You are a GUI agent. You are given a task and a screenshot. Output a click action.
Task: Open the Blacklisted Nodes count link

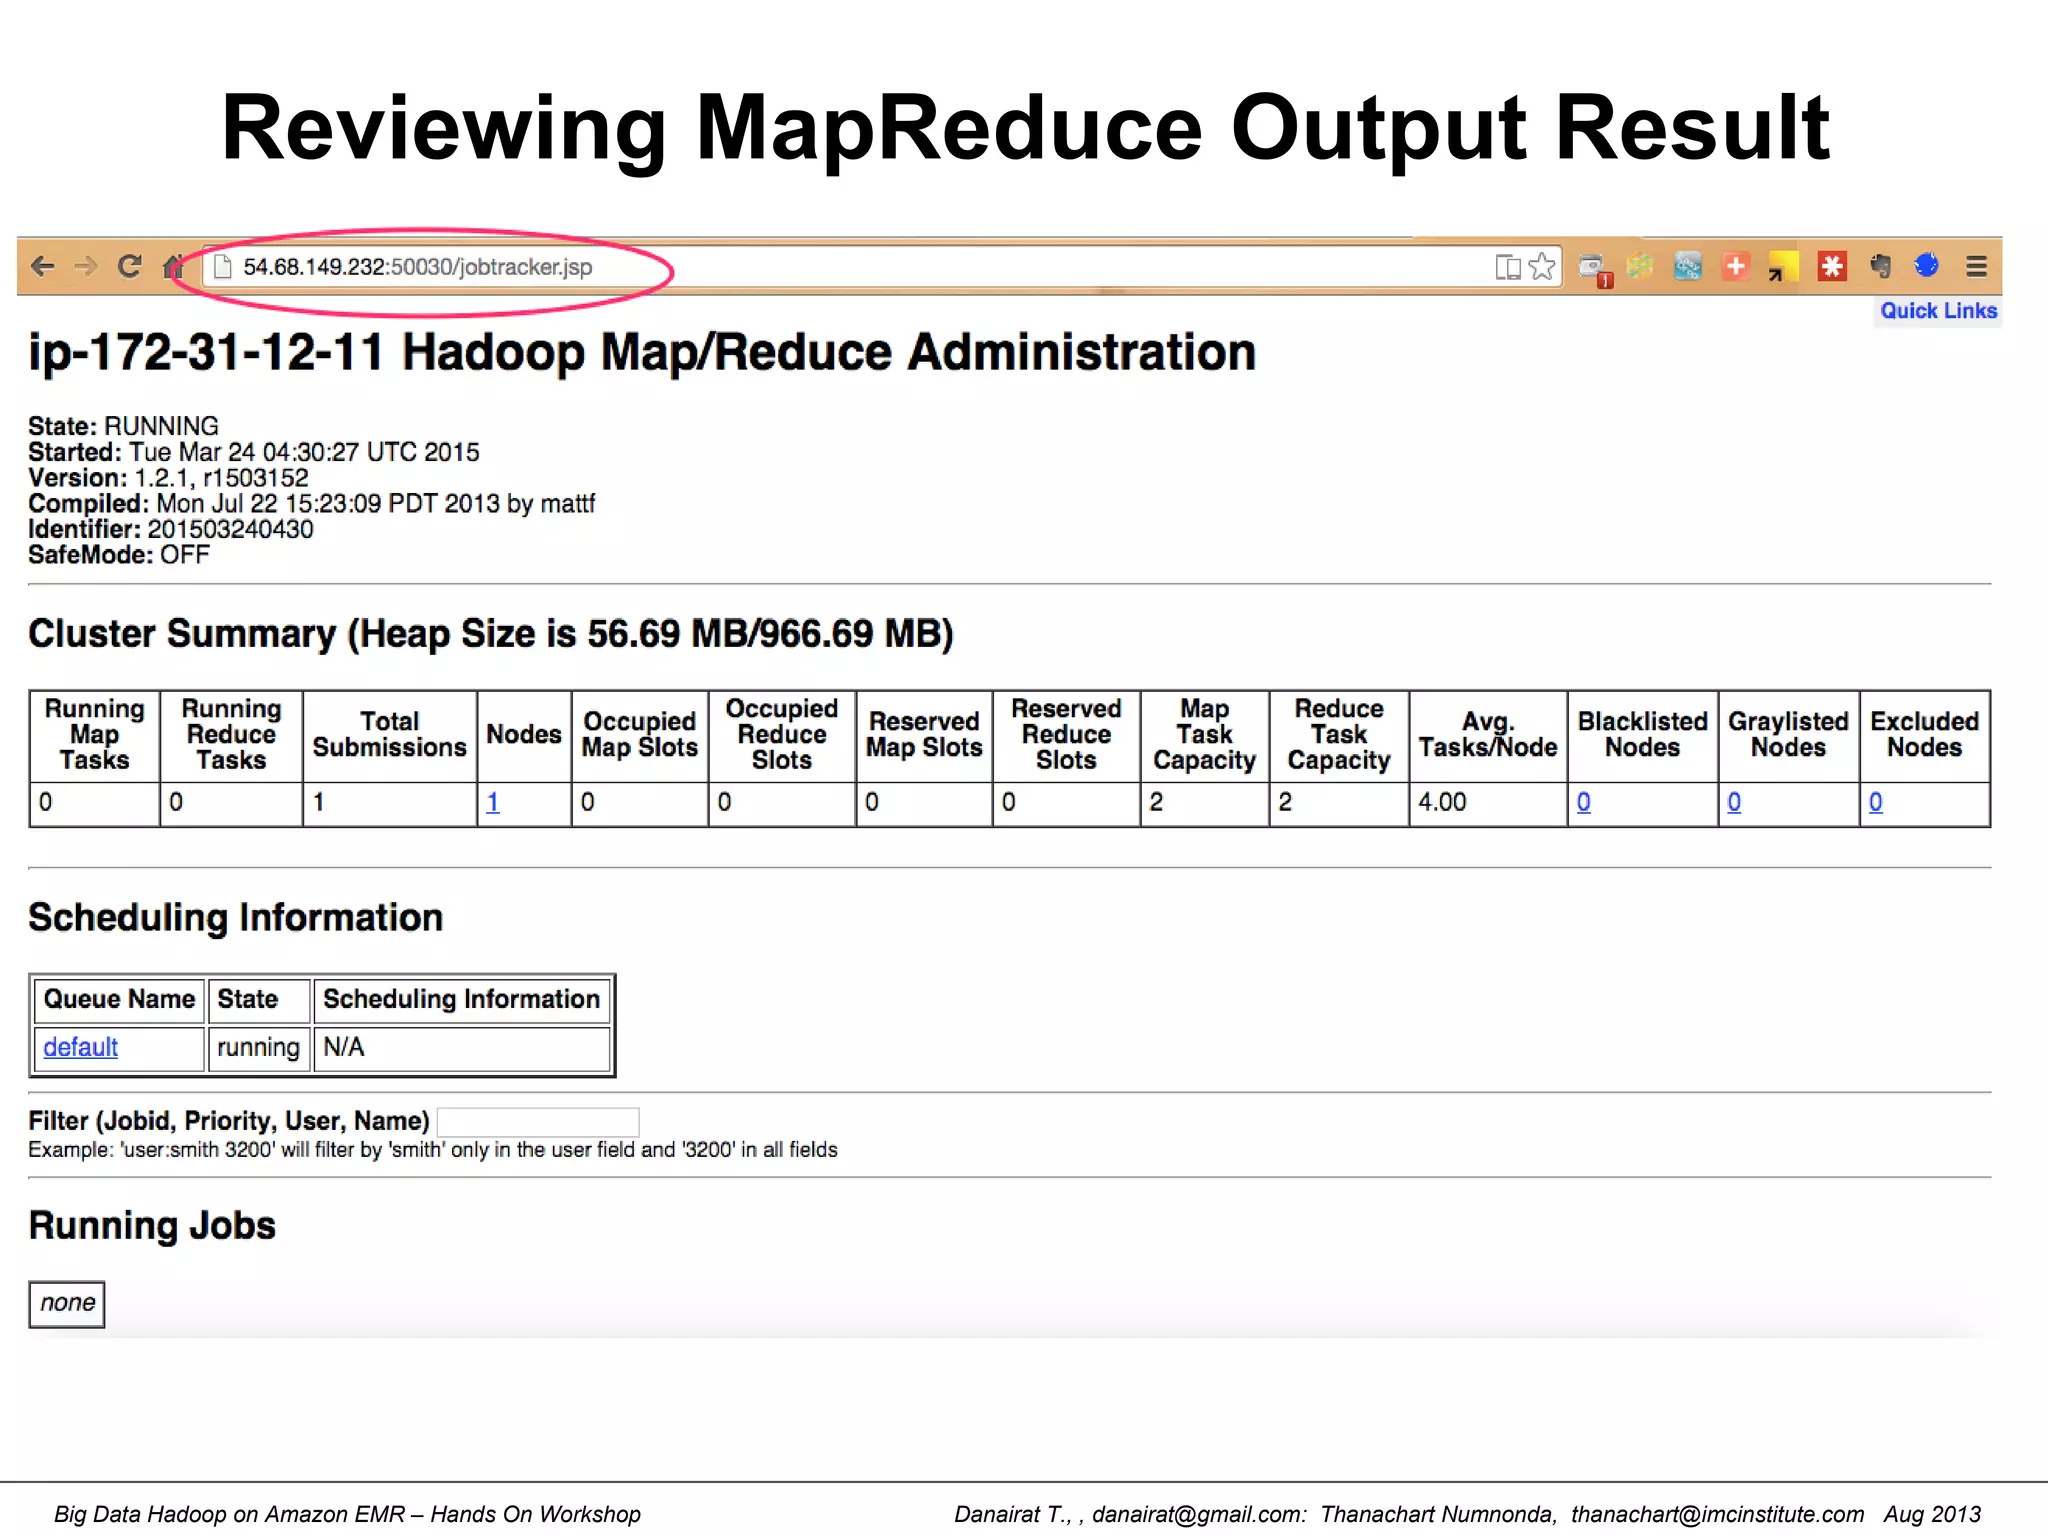click(x=1583, y=802)
